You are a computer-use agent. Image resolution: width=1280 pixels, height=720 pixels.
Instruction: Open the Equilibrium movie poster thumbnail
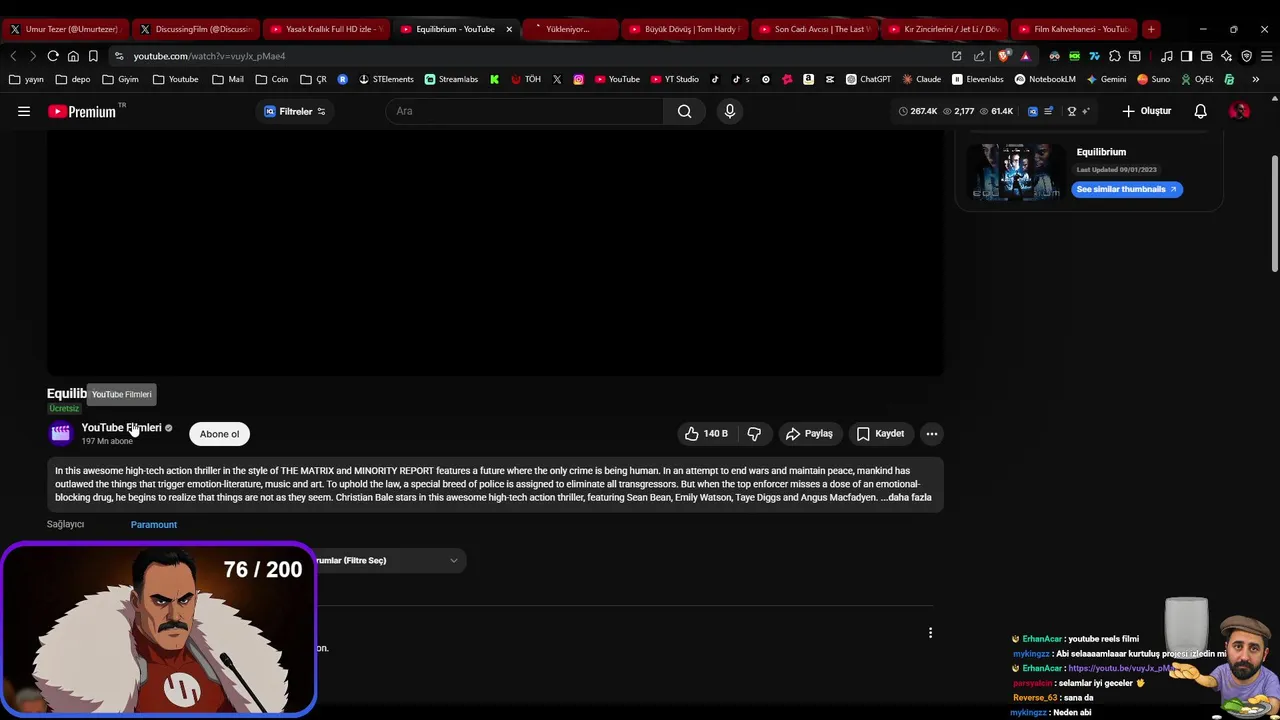1018,171
